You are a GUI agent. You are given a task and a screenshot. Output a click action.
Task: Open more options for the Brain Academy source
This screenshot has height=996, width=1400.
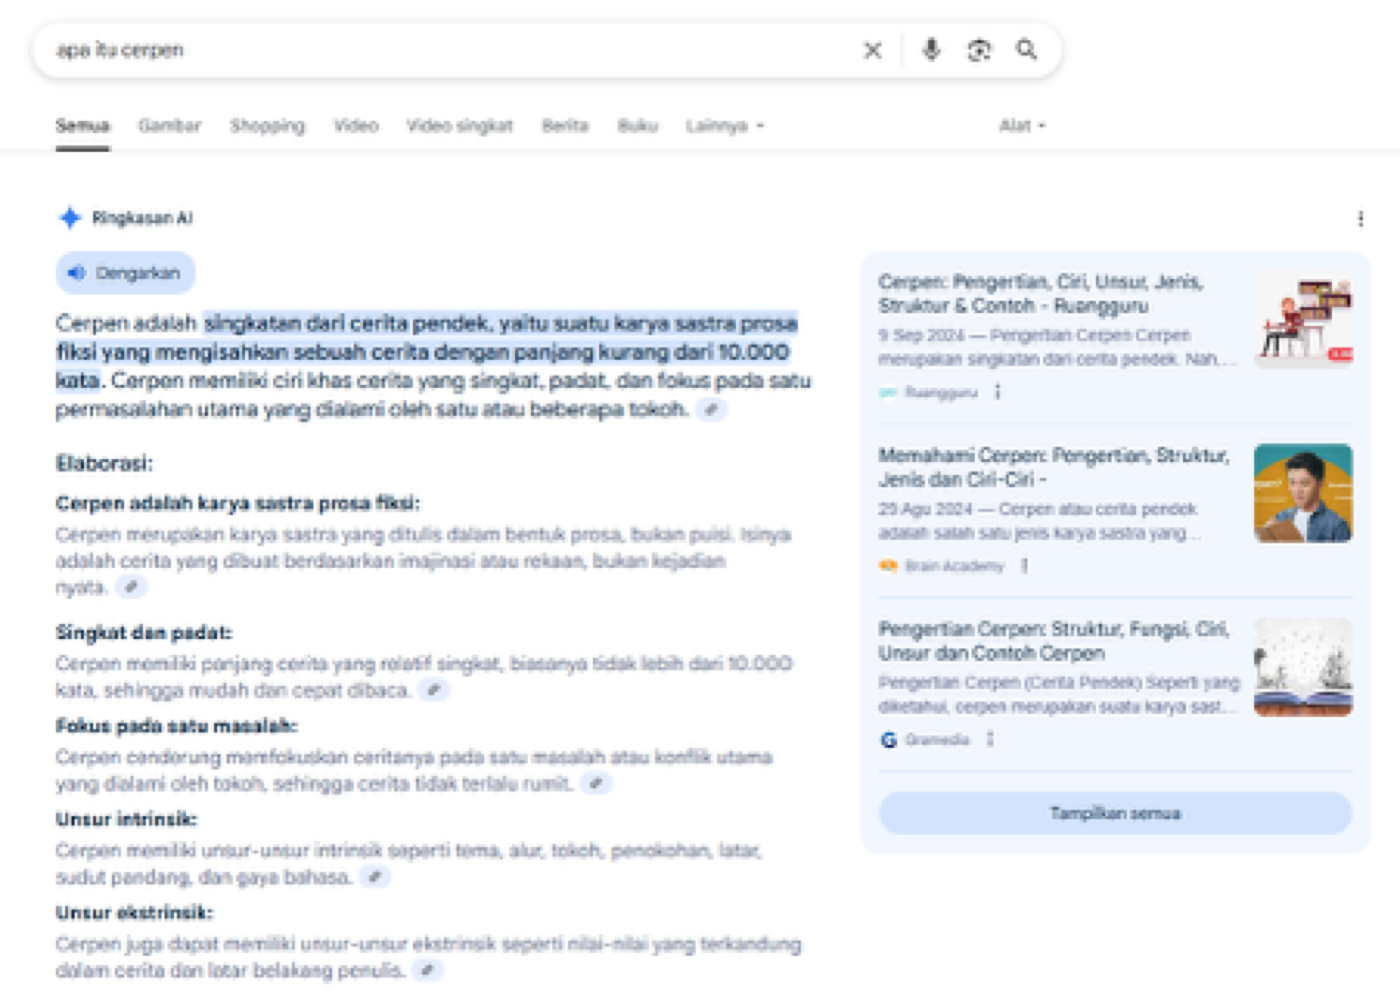(1024, 566)
